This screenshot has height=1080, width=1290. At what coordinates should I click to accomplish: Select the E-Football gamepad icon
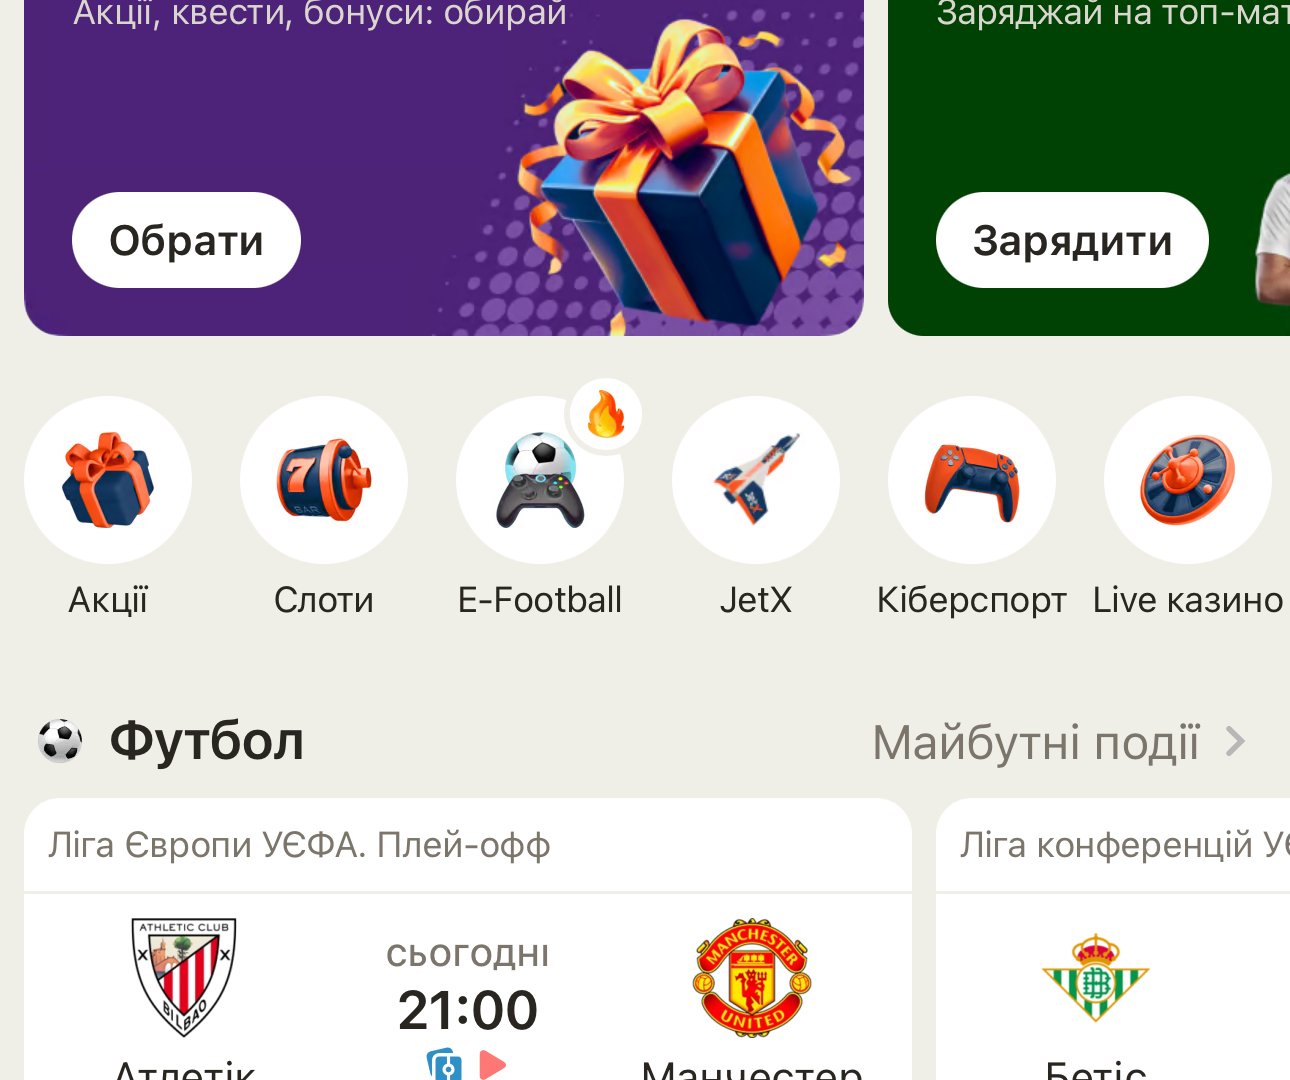pyautogui.click(x=540, y=480)
